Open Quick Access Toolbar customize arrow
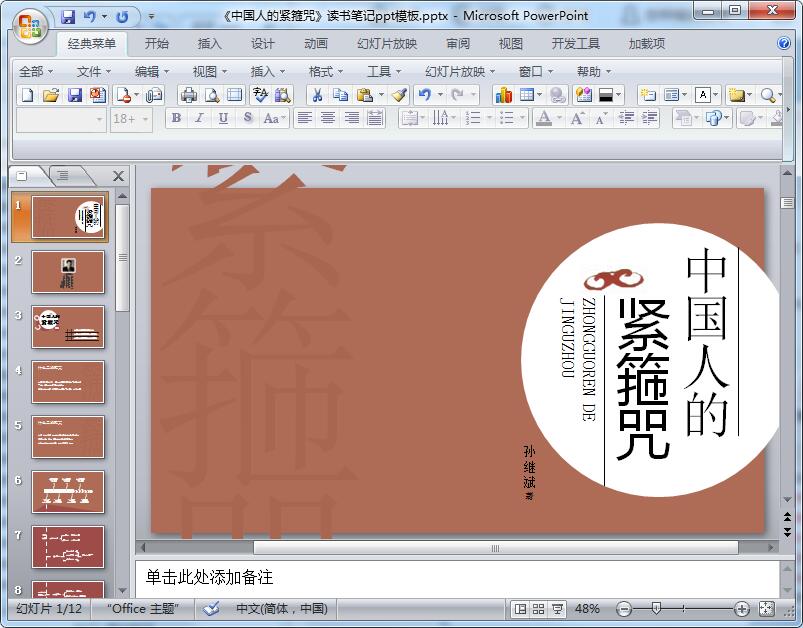 152,17
